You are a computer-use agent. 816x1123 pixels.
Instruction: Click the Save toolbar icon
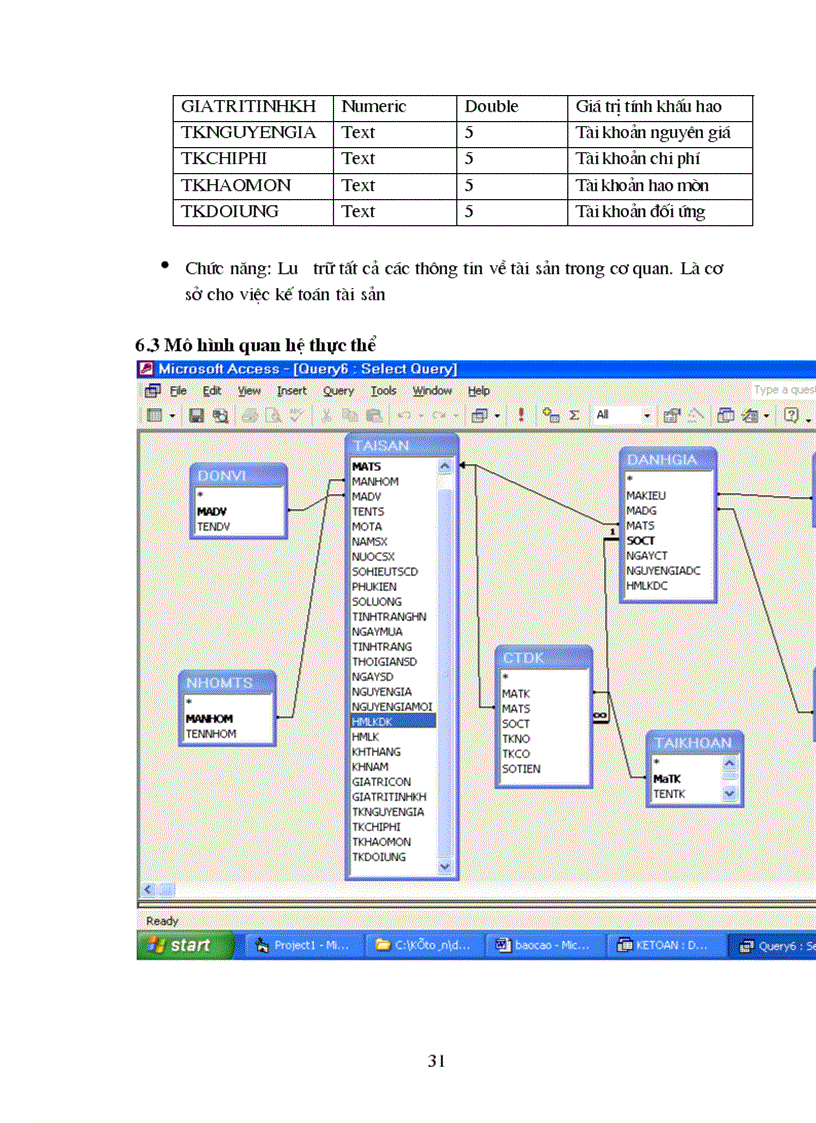point(196,415)
